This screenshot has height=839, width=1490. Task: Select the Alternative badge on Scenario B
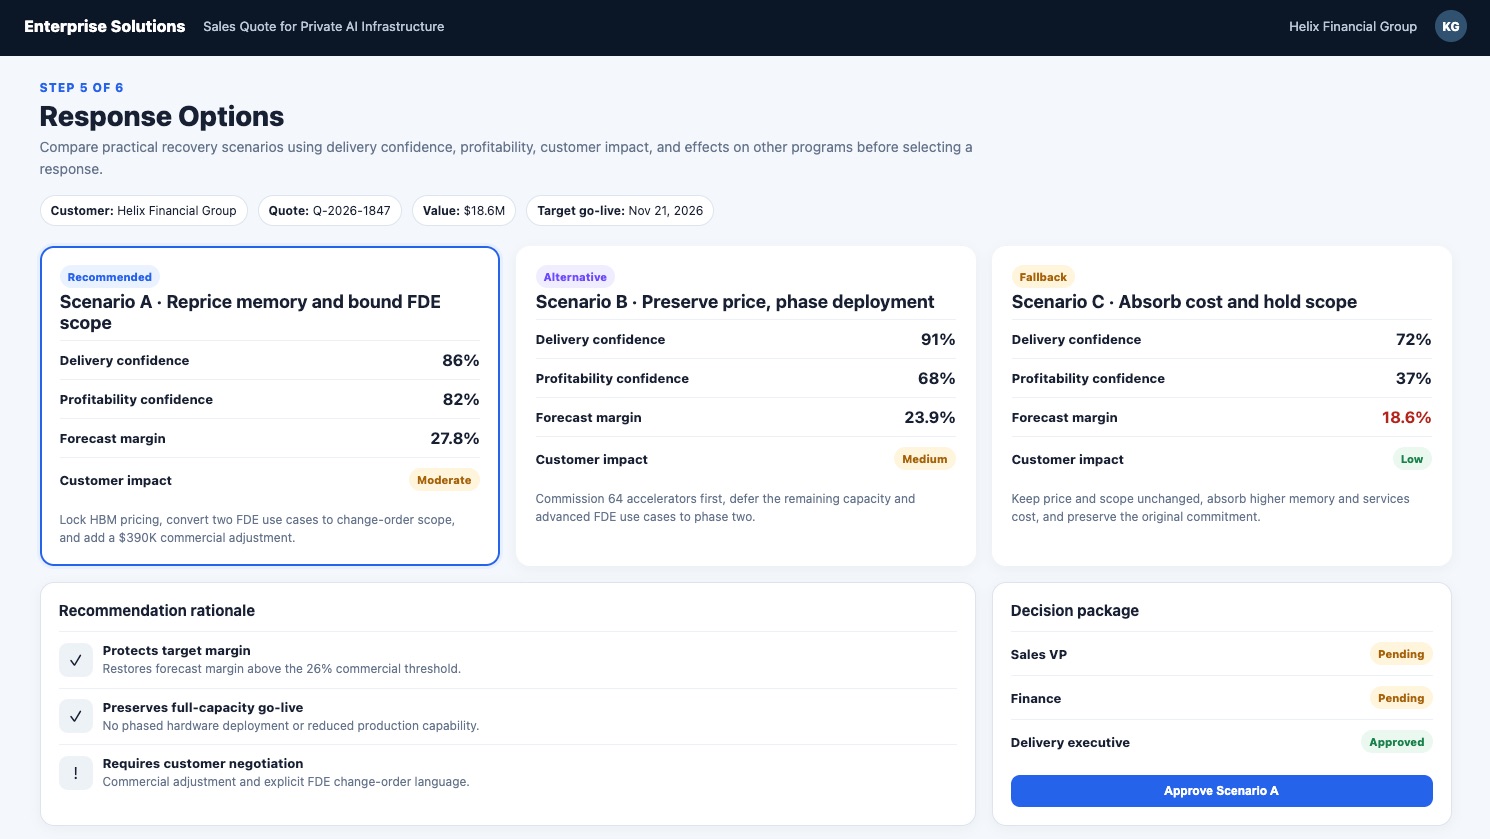coord(575,277)
